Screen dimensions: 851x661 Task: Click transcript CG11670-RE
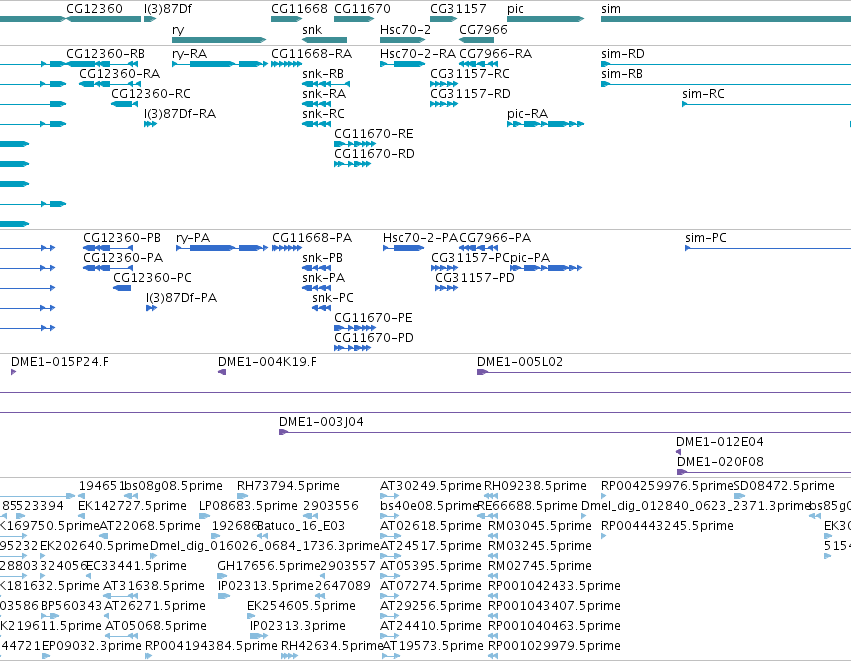(355, 144)
